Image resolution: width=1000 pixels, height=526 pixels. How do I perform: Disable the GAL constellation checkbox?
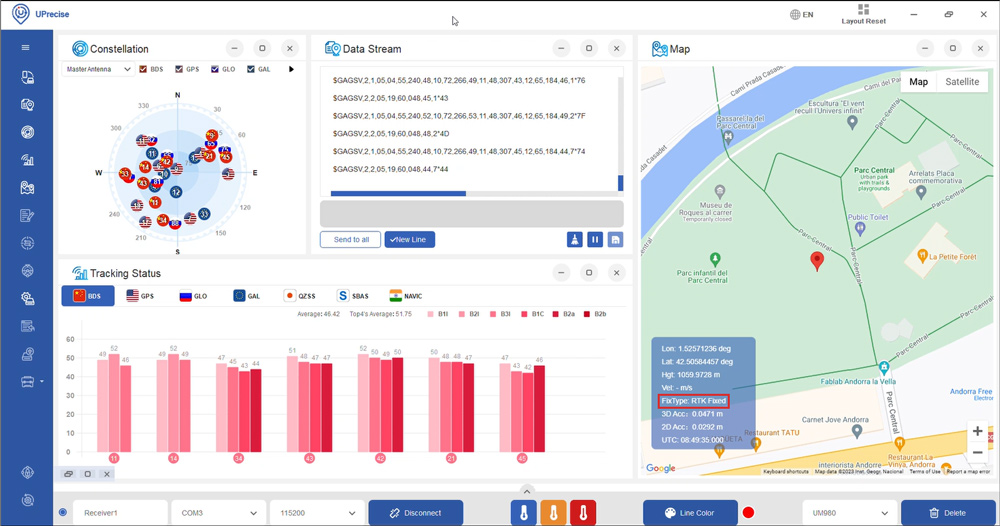[251, 70]
